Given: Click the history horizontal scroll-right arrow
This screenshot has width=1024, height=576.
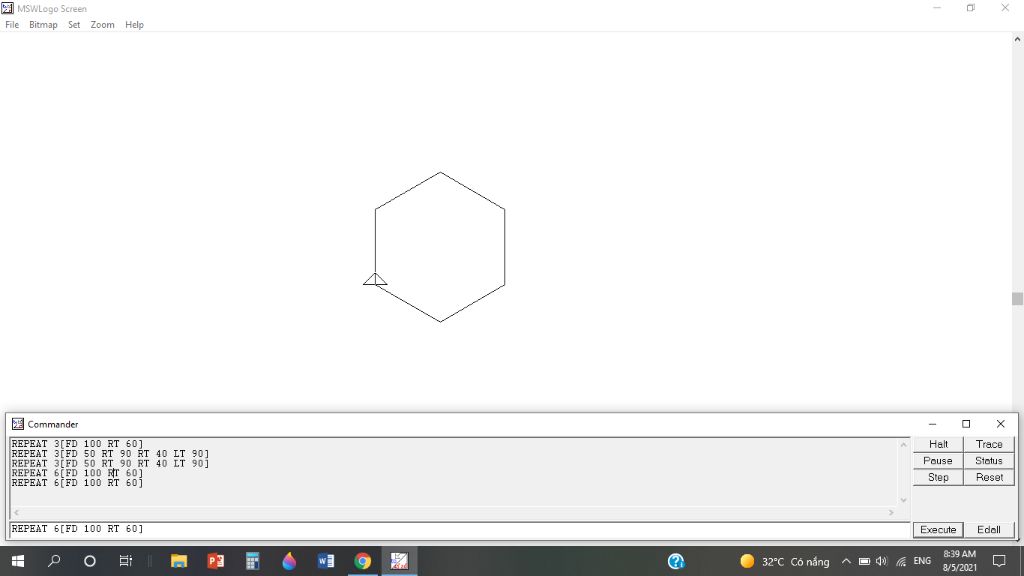Looking at the screenshot, I should (891, 513).
